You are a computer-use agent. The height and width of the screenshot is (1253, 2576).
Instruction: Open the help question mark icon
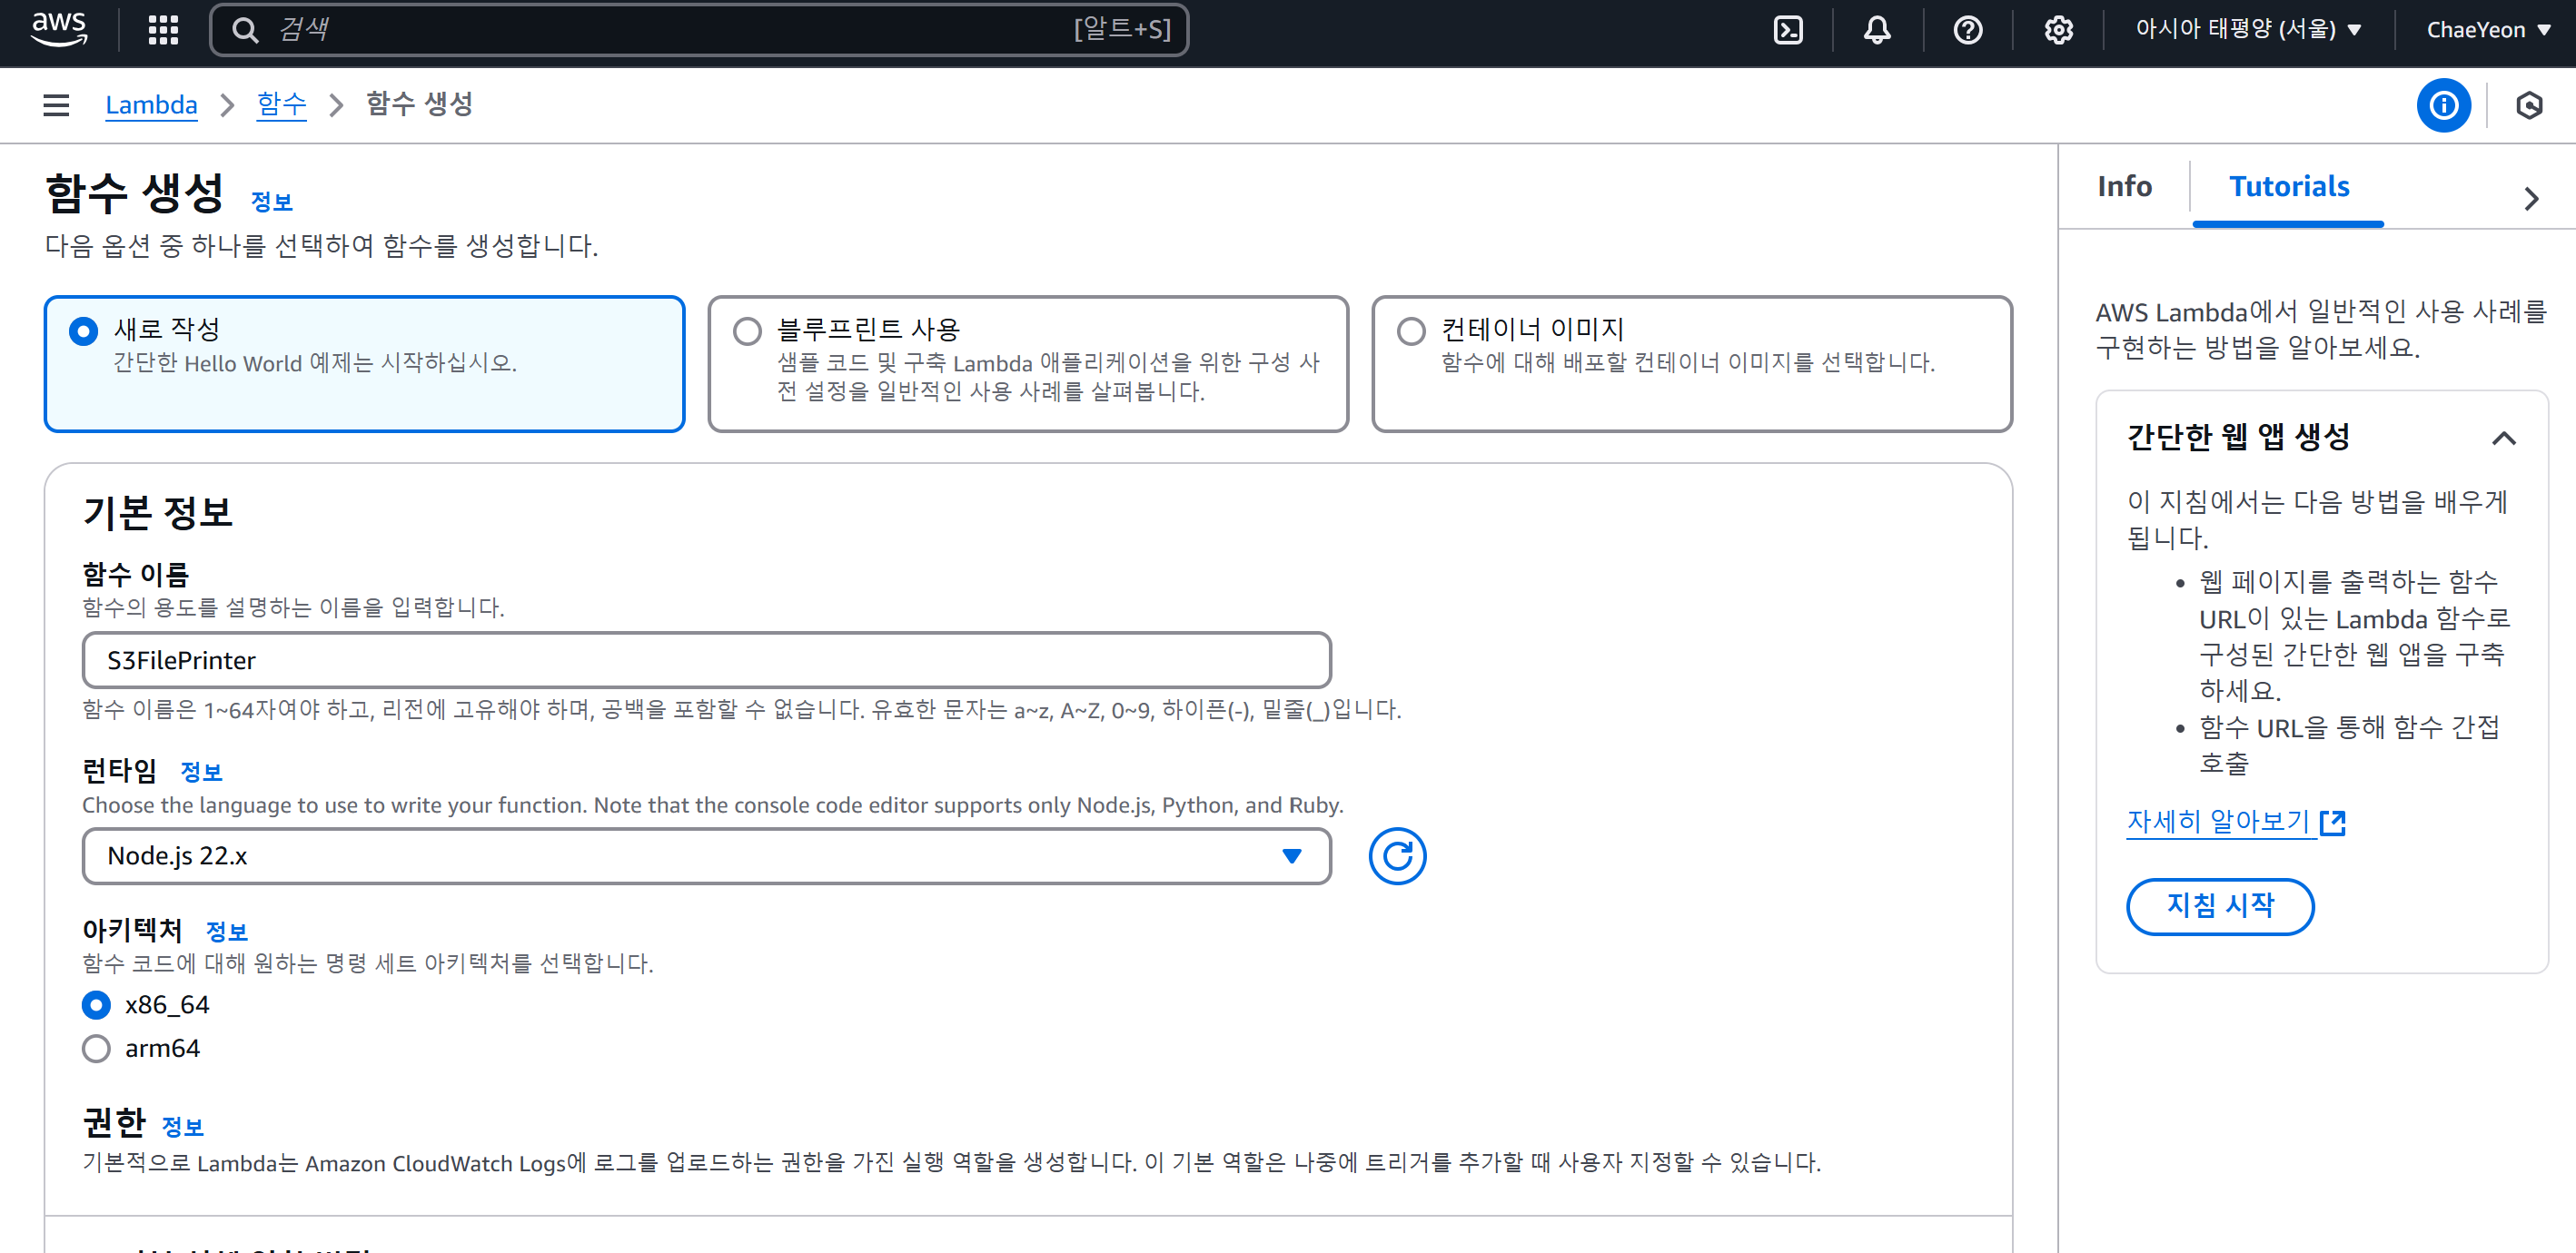1967,29
